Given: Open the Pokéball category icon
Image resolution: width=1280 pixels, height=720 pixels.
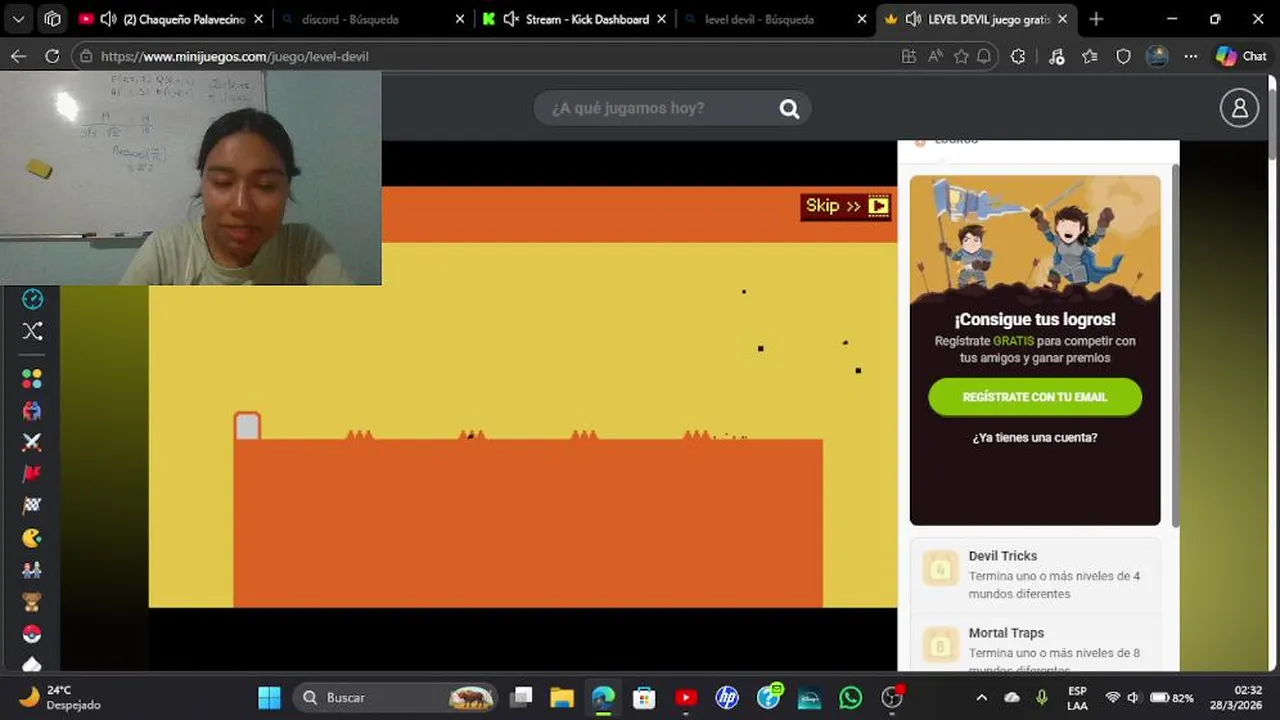Looking at the screenshot, I should (32, 634).
